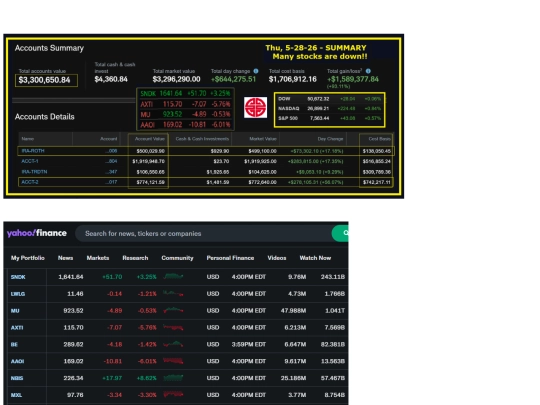Open the ACCT-1 account link

[30, 161]
